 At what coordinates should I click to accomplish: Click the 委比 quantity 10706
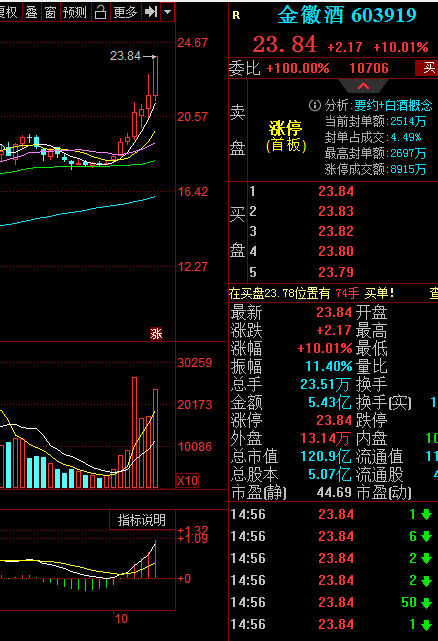tap(369, 68)
